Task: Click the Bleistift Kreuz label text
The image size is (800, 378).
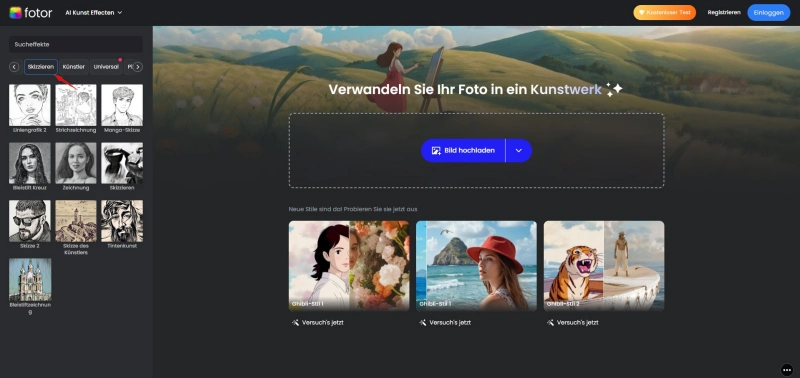Action: coord(30,188)
